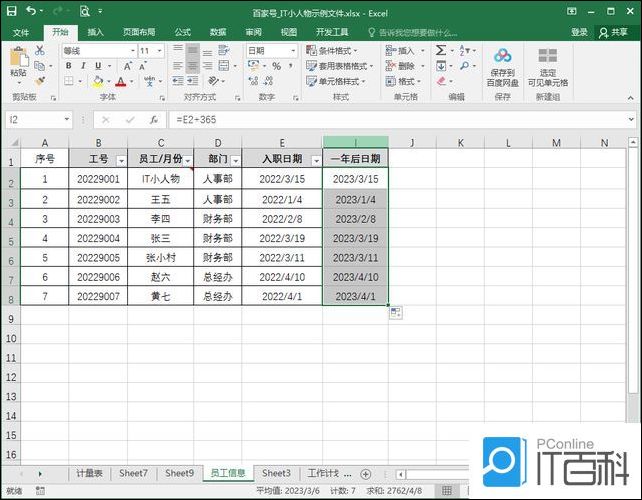Open the Auto Fill Options icon below the selection
Image resolution: width=642 pixels, height=500 pixels.
pyautogui.click(x=396, y=313)
